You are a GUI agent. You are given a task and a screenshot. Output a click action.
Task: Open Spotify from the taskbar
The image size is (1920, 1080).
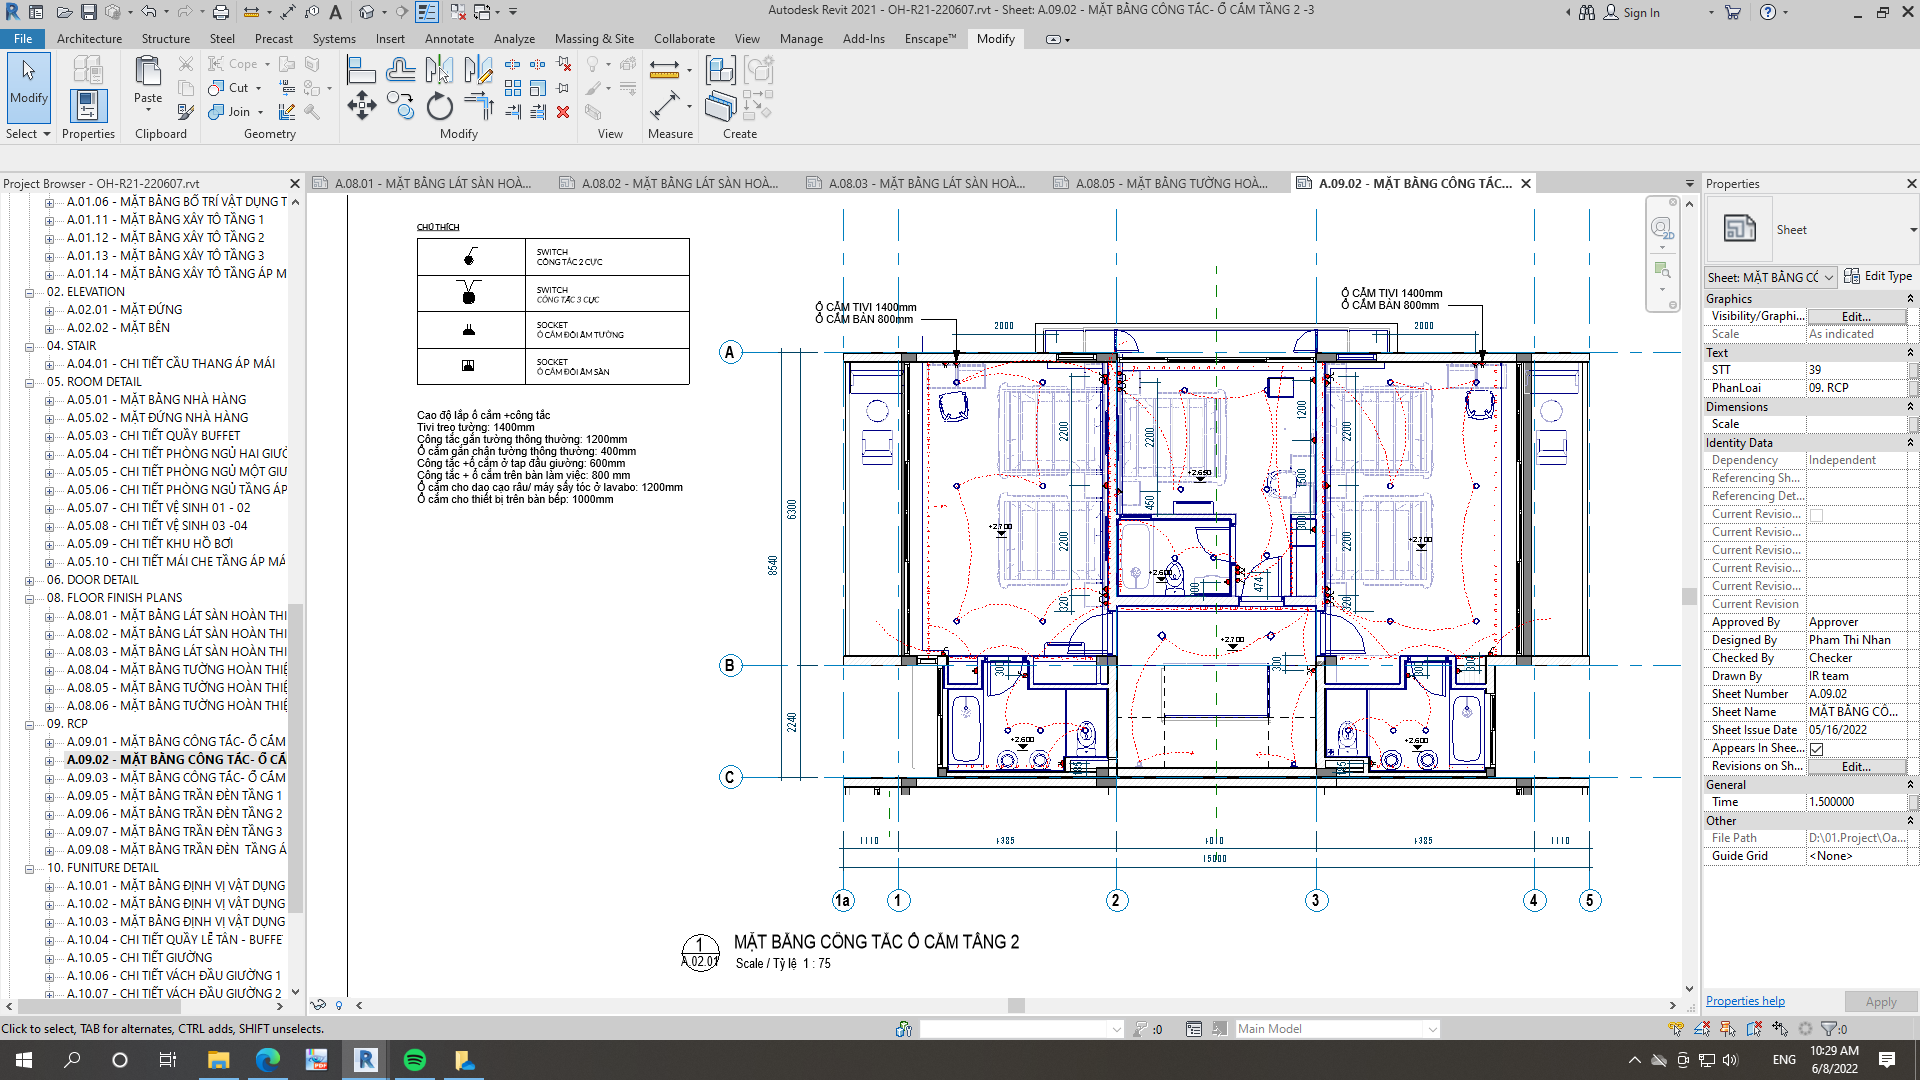[x=414, y=1060]
